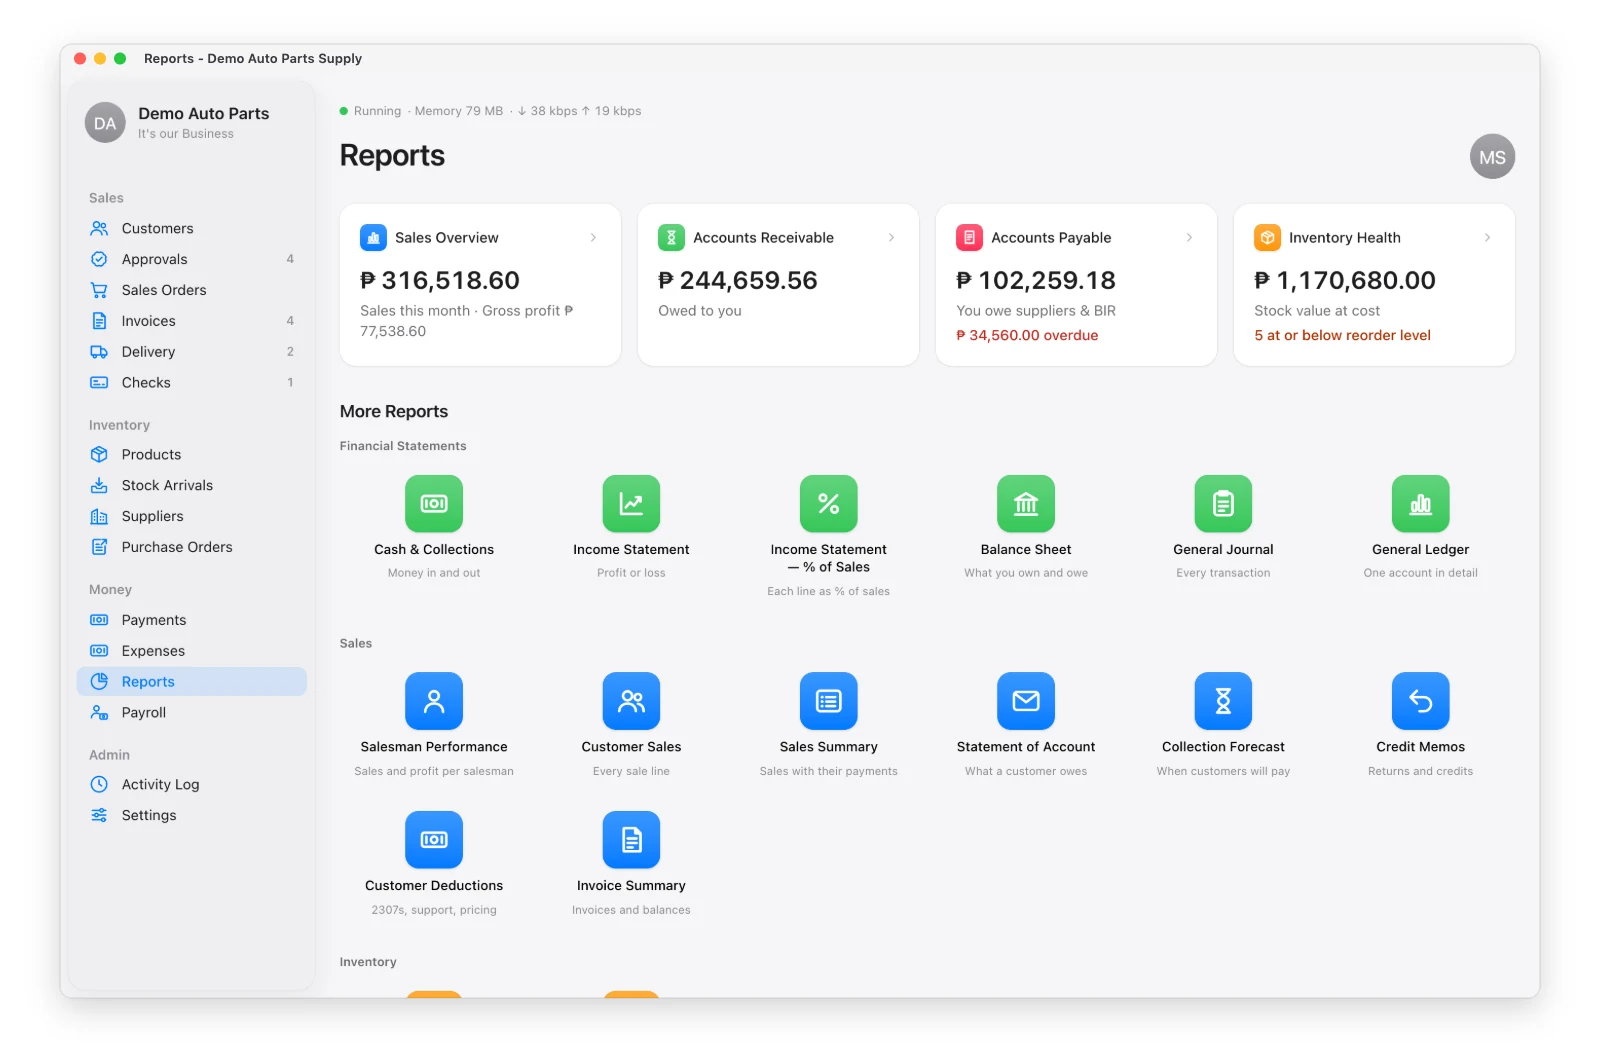Go to Payments sidebar item
Screen dimensions: 1600x1043
192,620
